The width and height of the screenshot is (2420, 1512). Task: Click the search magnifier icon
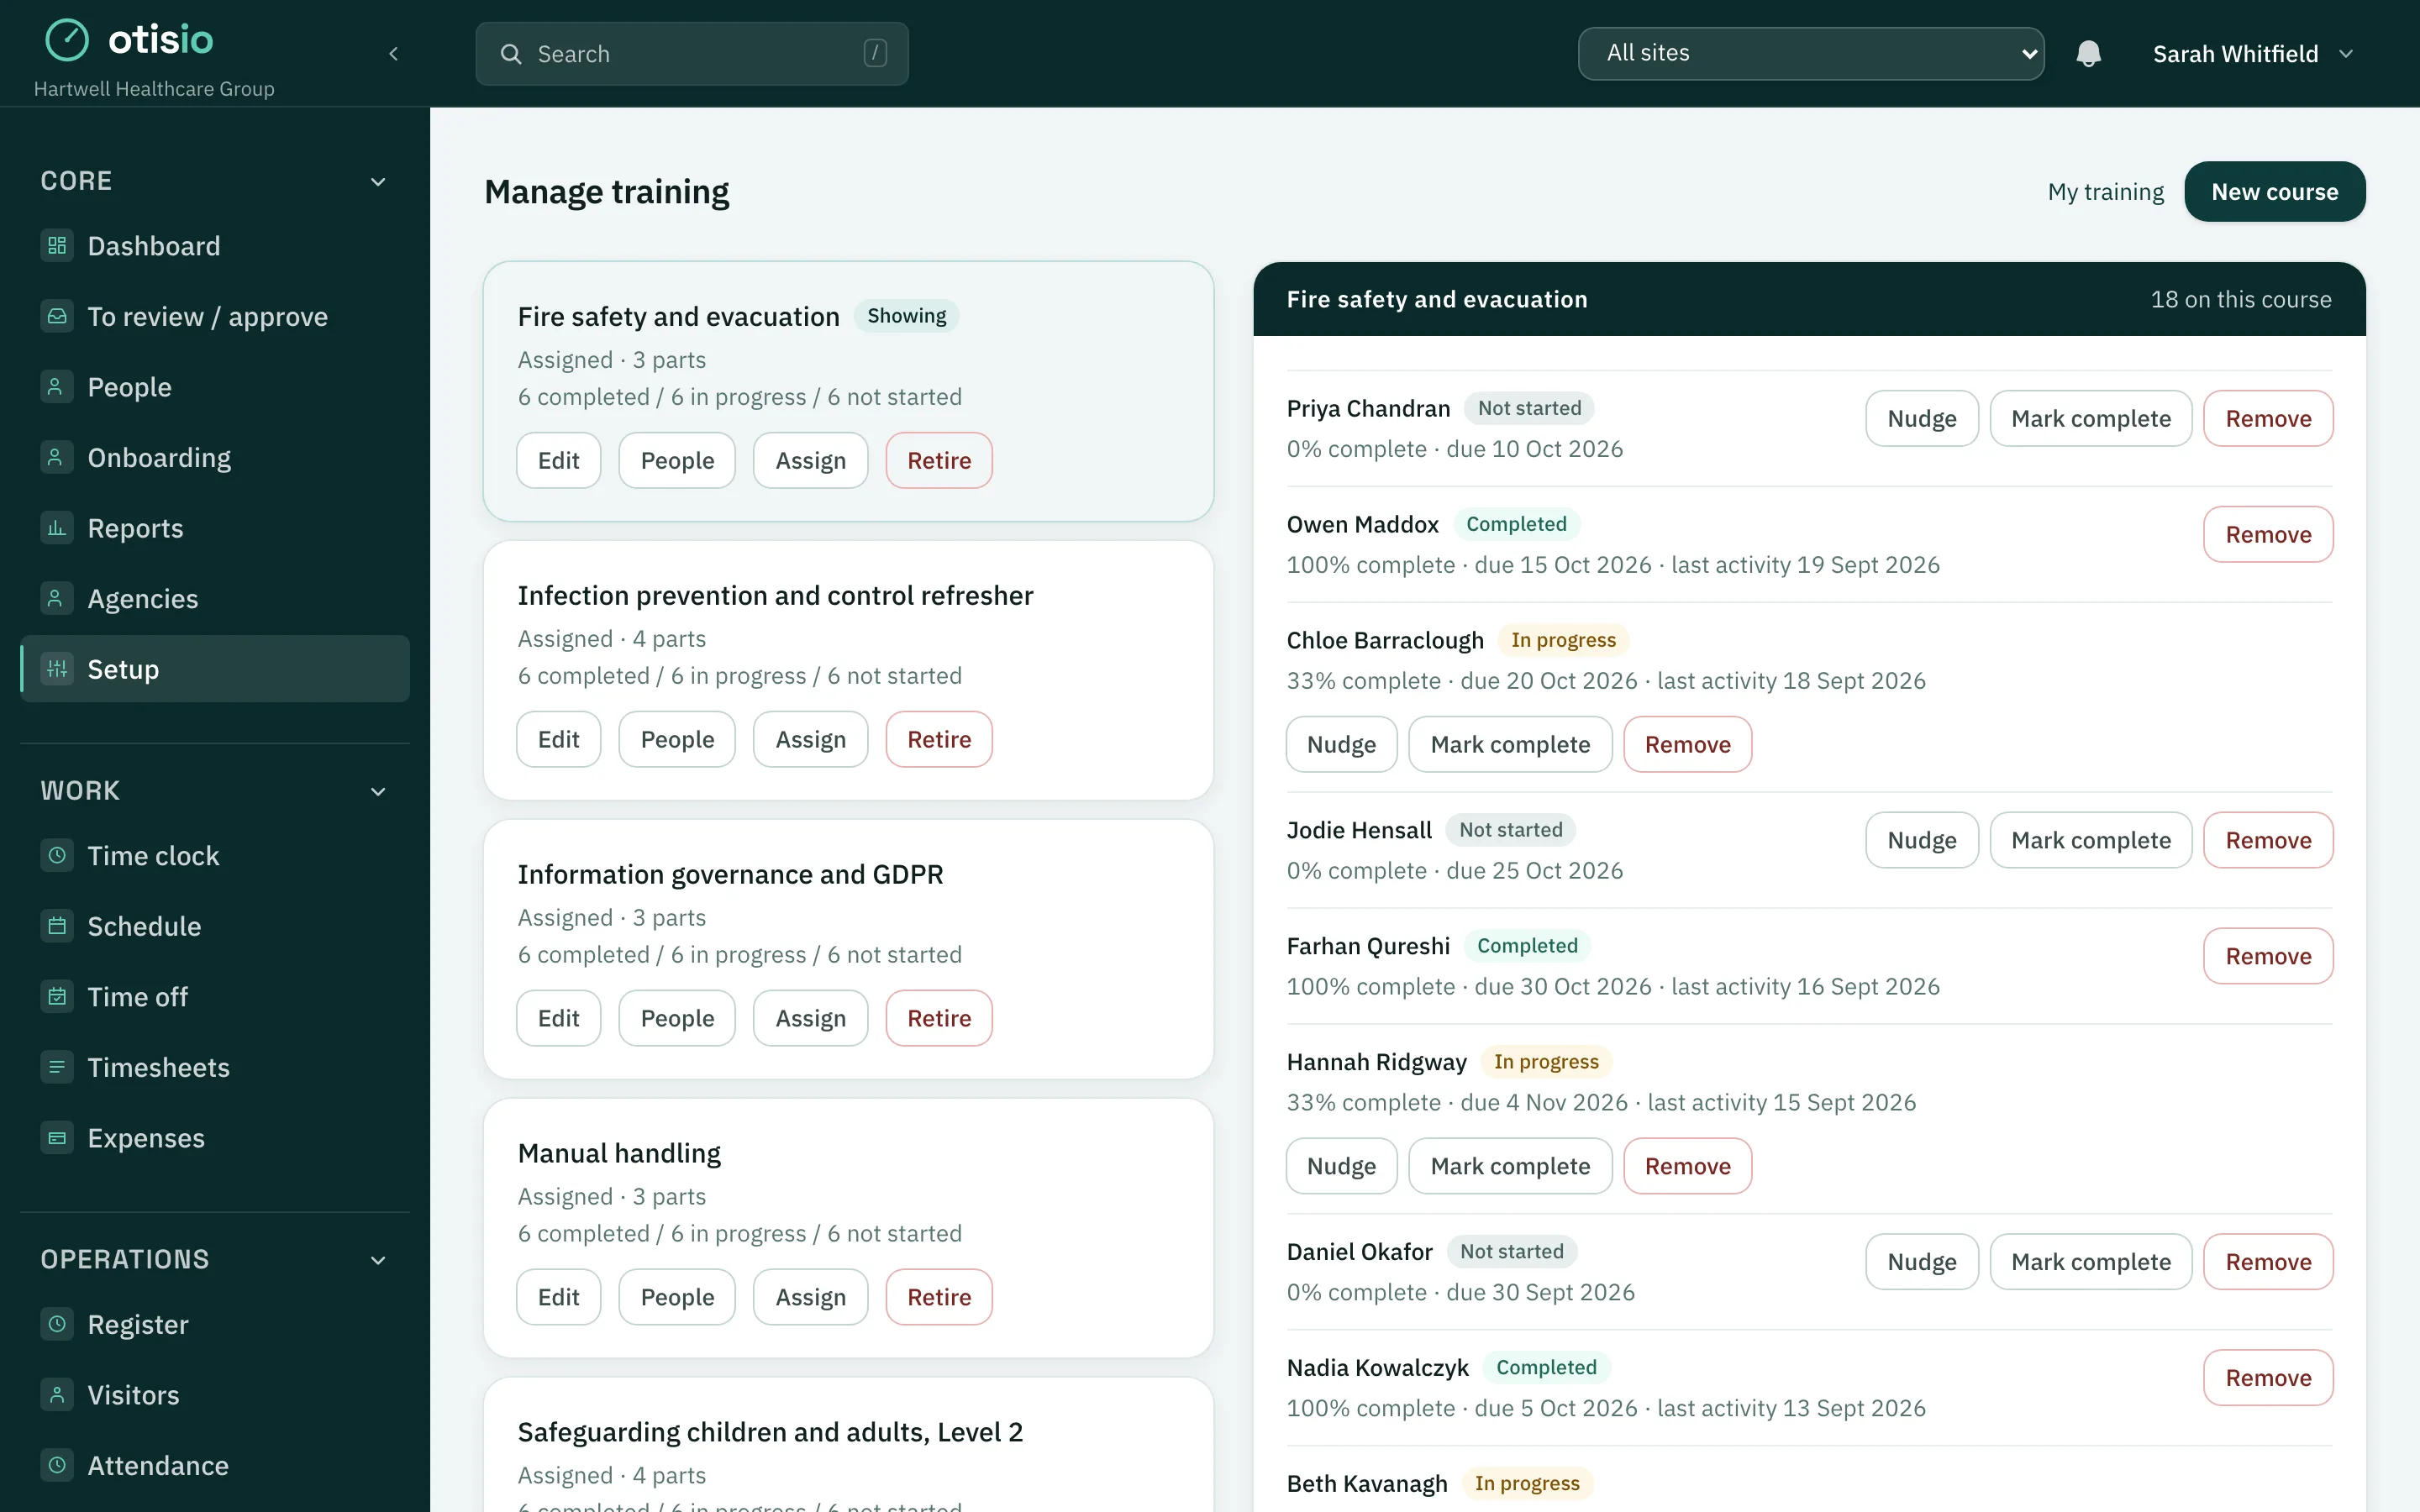511,54
